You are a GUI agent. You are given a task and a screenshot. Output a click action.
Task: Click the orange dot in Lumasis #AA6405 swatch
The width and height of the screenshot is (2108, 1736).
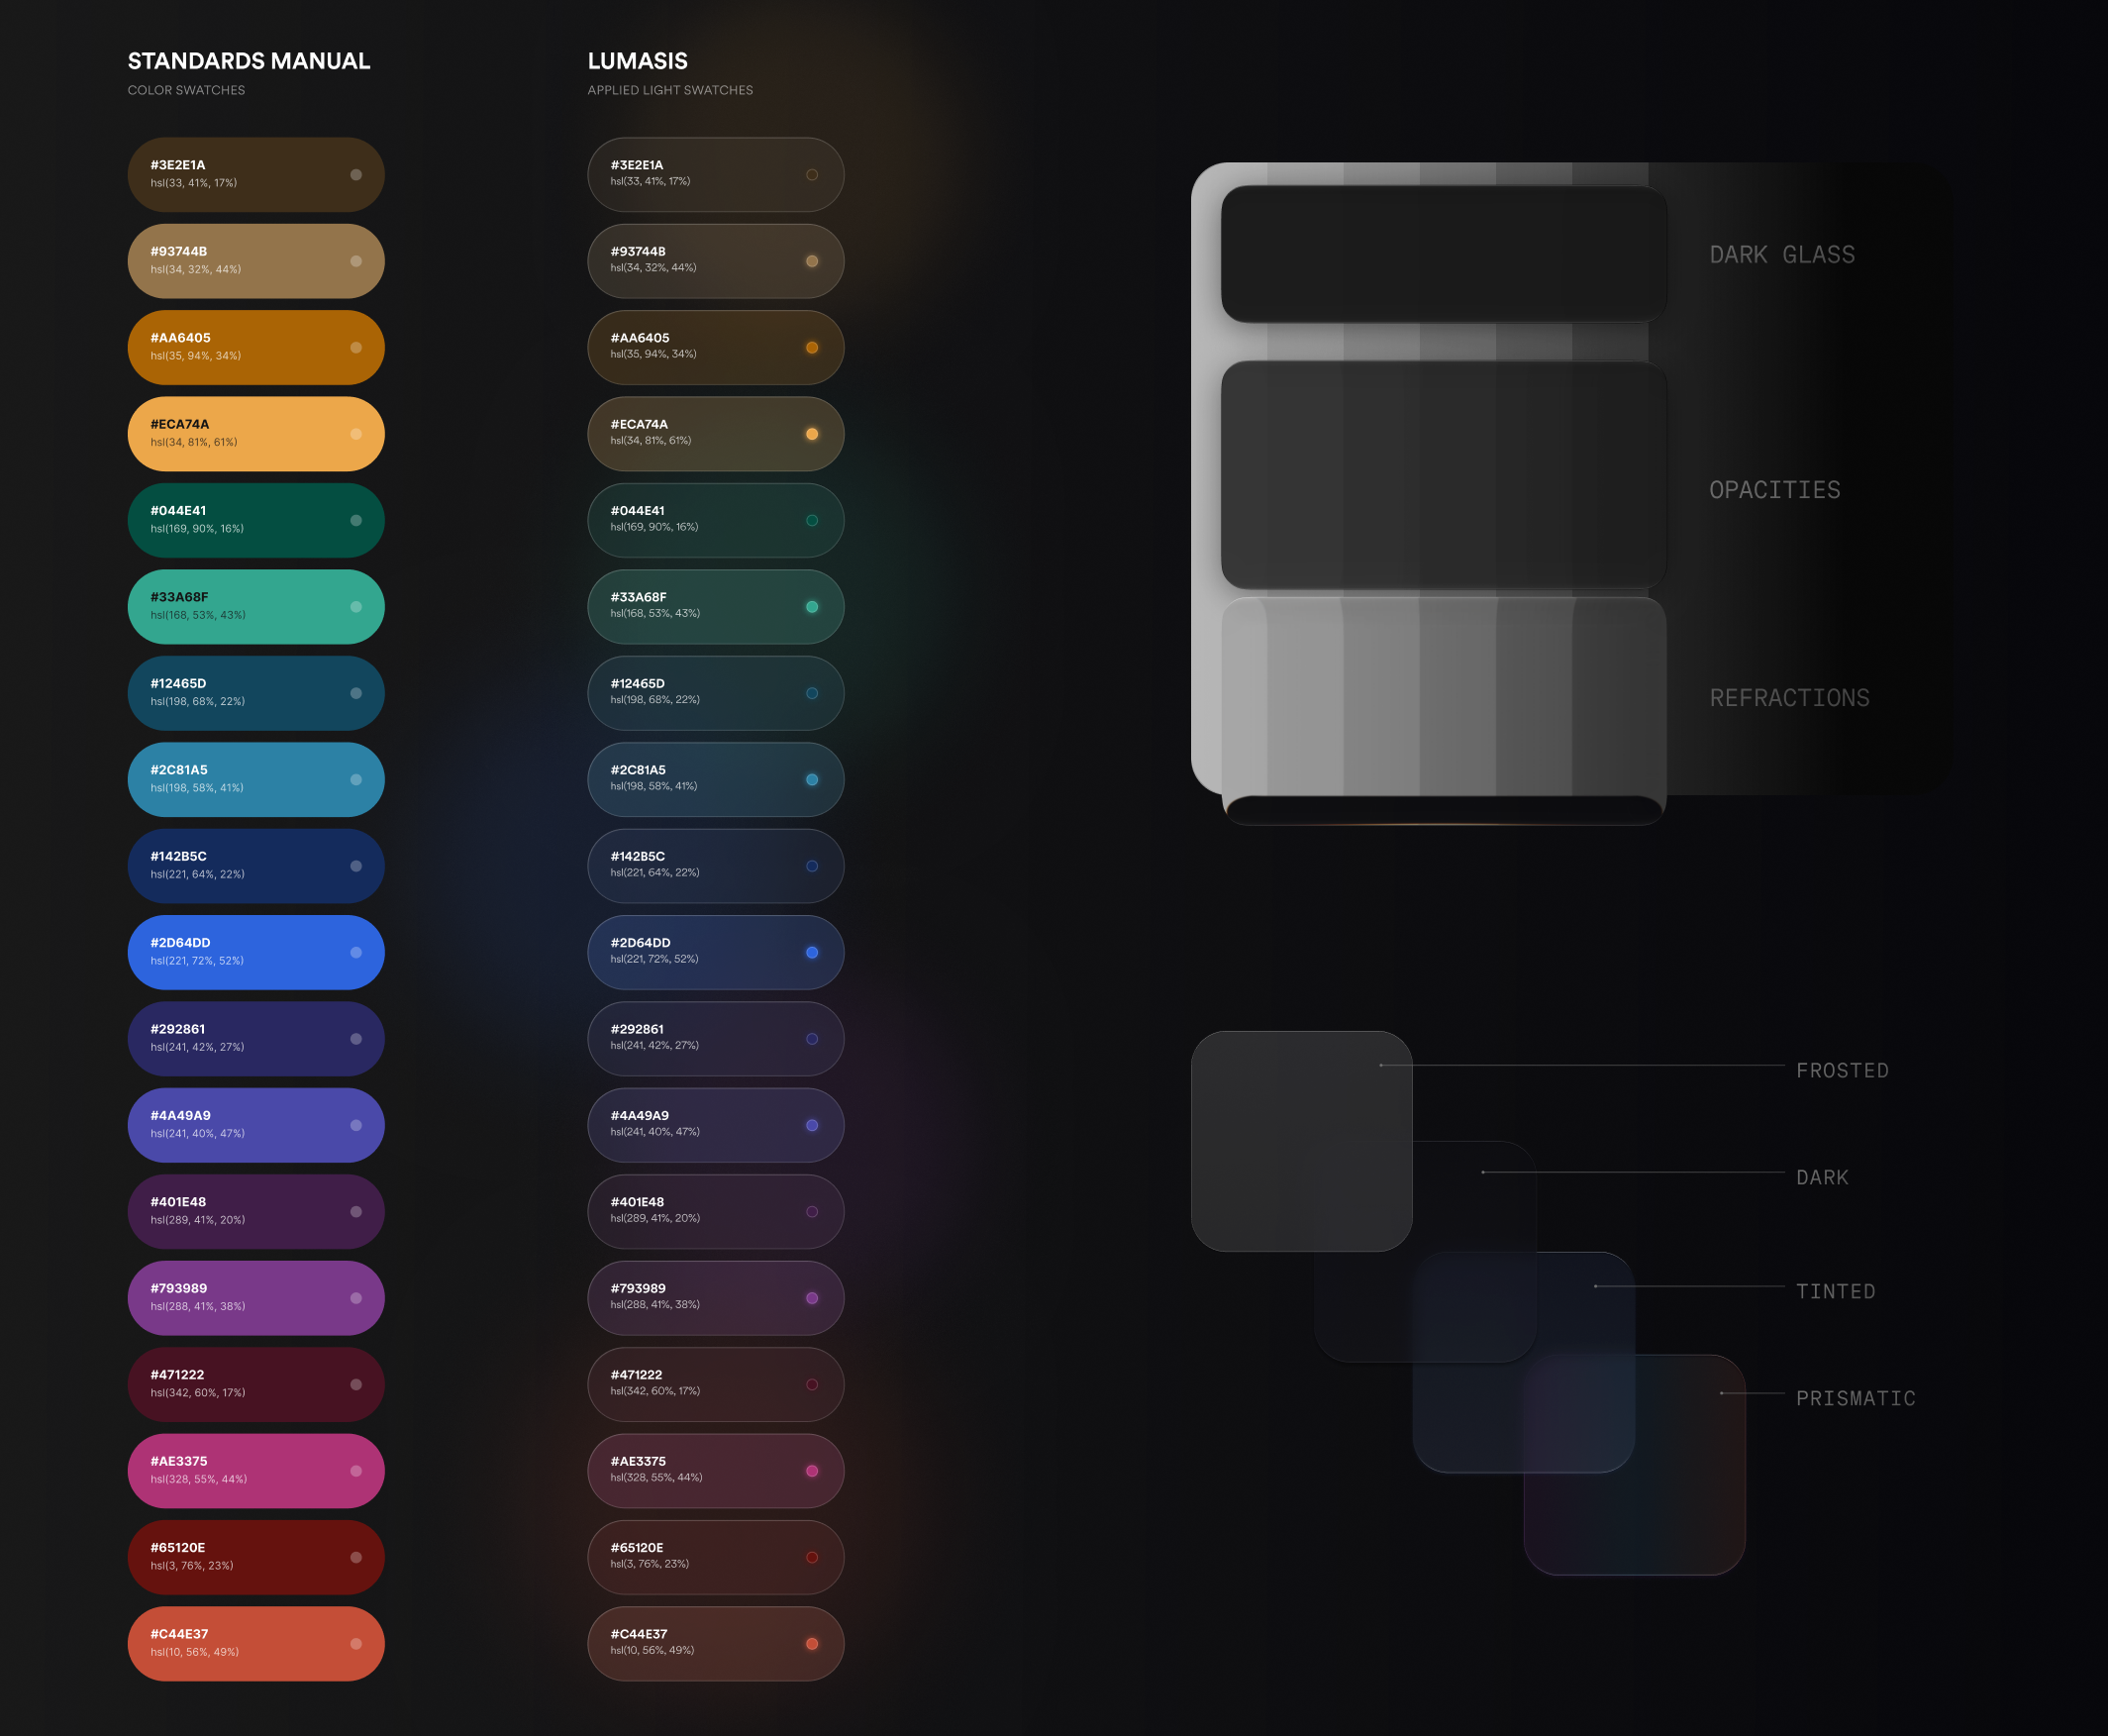(812, 347)
